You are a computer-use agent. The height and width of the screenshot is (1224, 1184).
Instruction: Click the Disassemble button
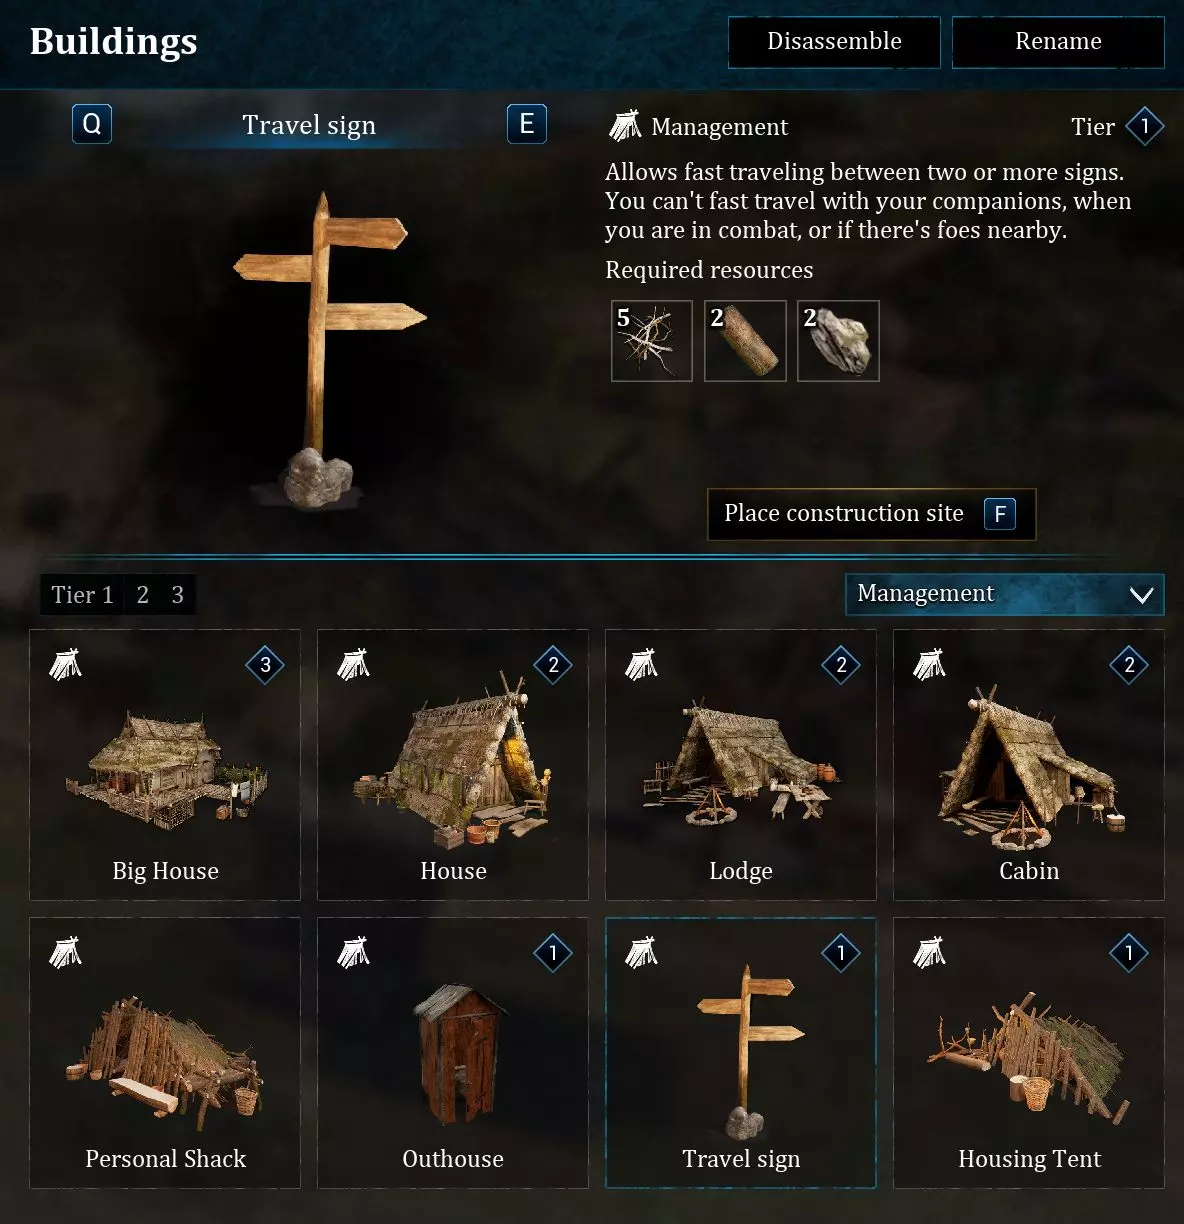[x=834, y=42]
